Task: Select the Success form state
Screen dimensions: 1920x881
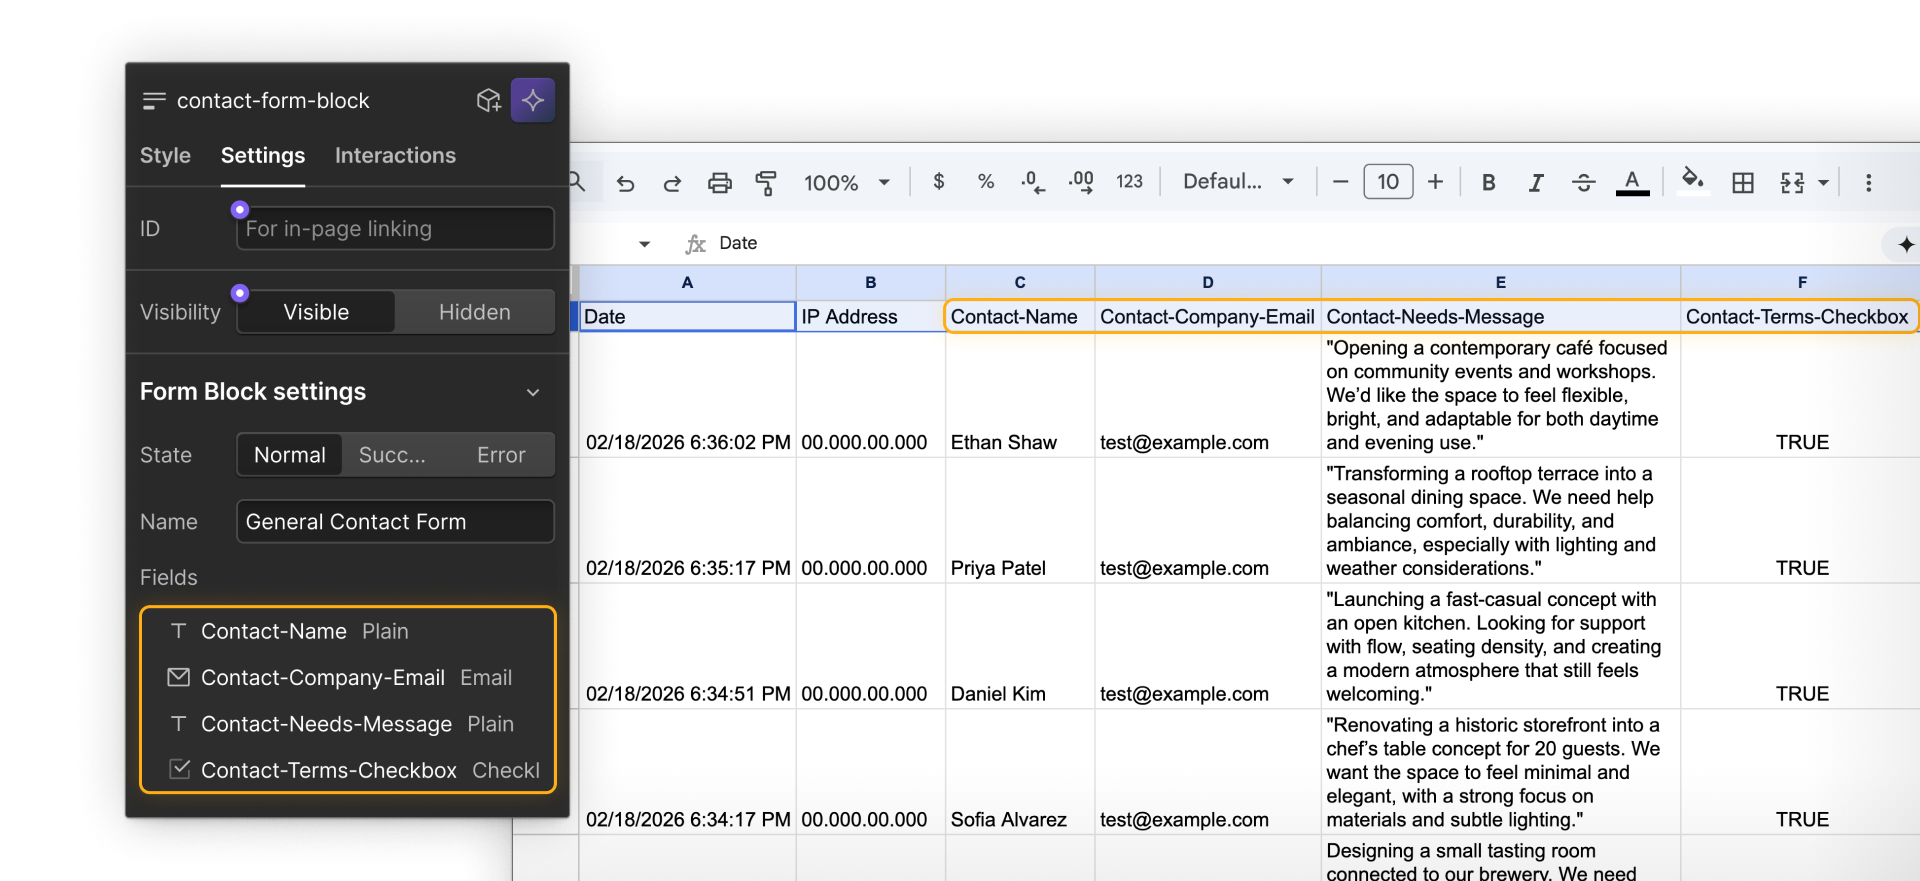Action: point(392,455)
